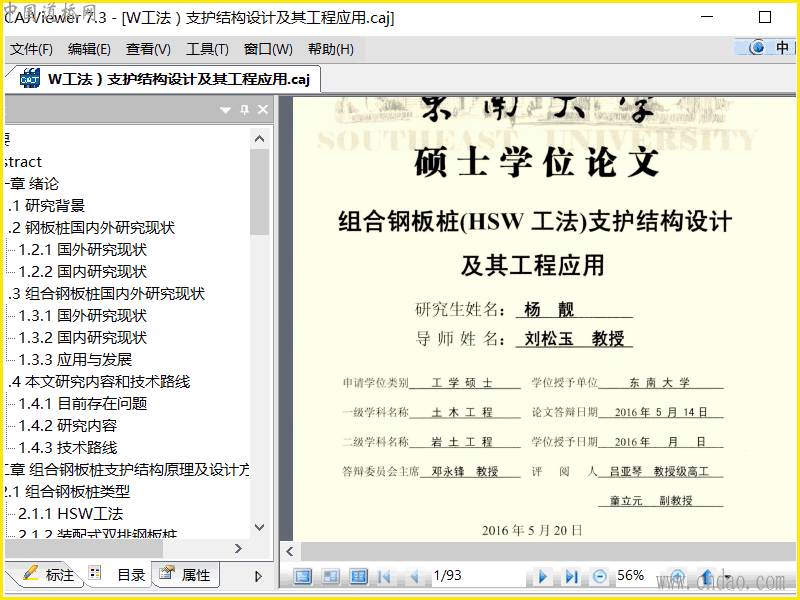Open the 窗口(W) menu
This screenshot has width=800, height=600.
(x=268, y=49)
